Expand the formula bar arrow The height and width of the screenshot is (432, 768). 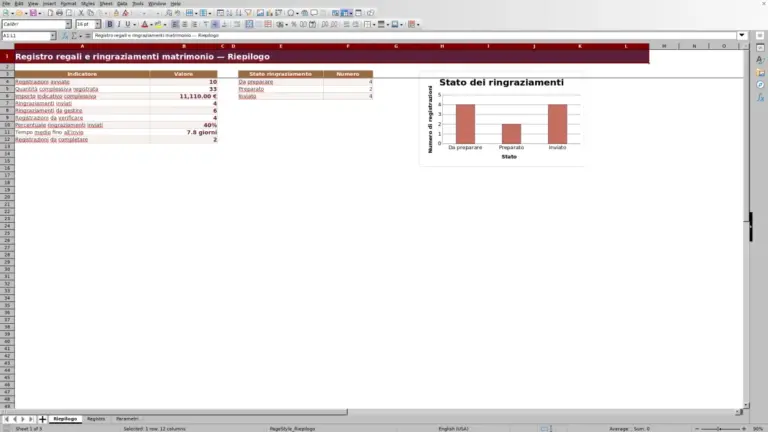(x=742, y=35)
